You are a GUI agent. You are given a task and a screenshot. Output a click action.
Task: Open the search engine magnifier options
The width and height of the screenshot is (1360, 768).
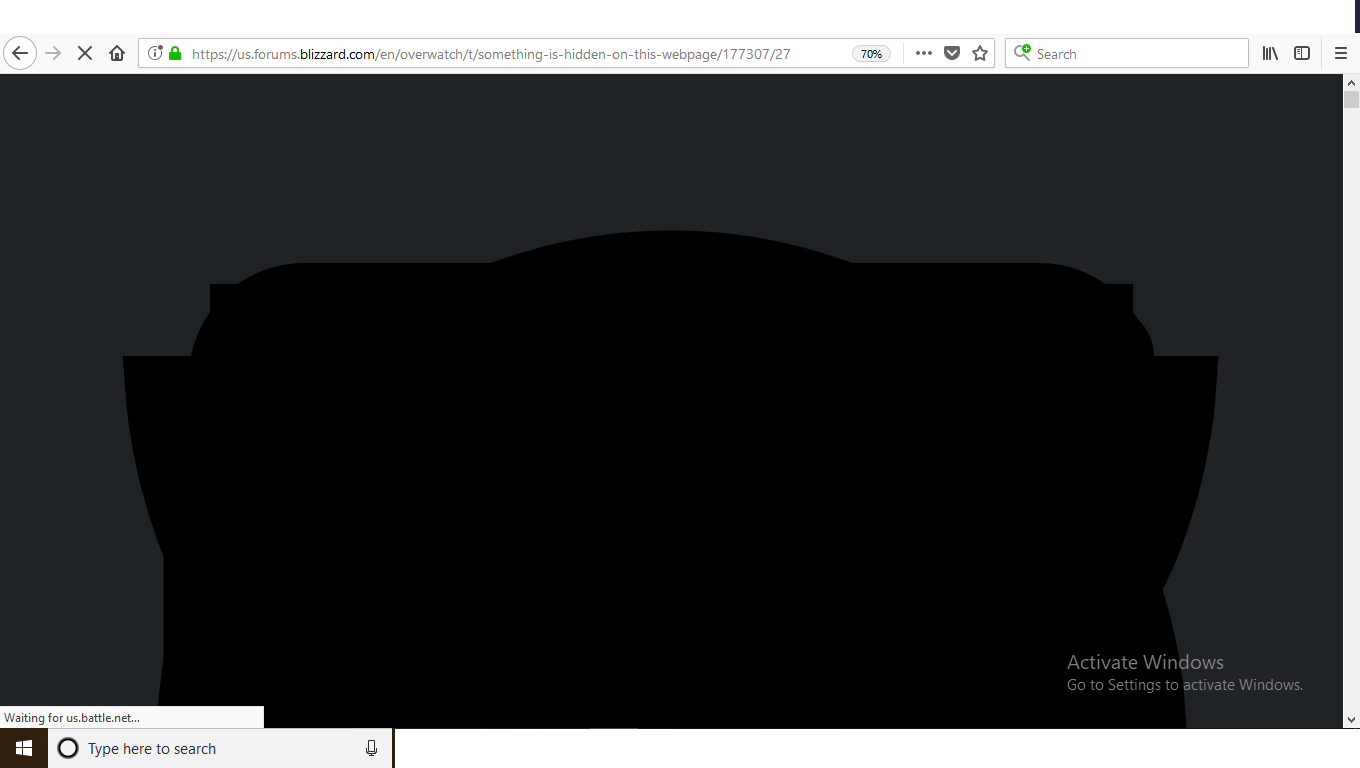[x=1022, y=53]
